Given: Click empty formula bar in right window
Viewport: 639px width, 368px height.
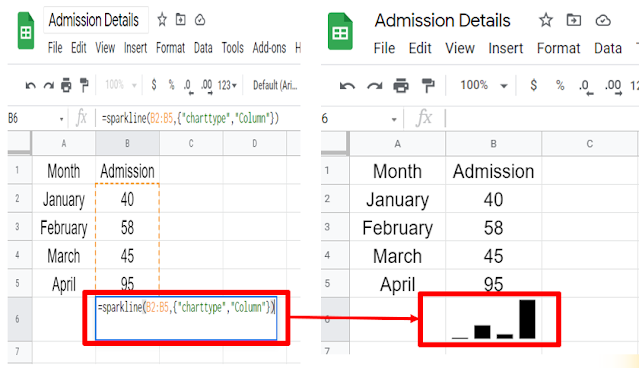Looking at the screenshot, I should (542, 119).
